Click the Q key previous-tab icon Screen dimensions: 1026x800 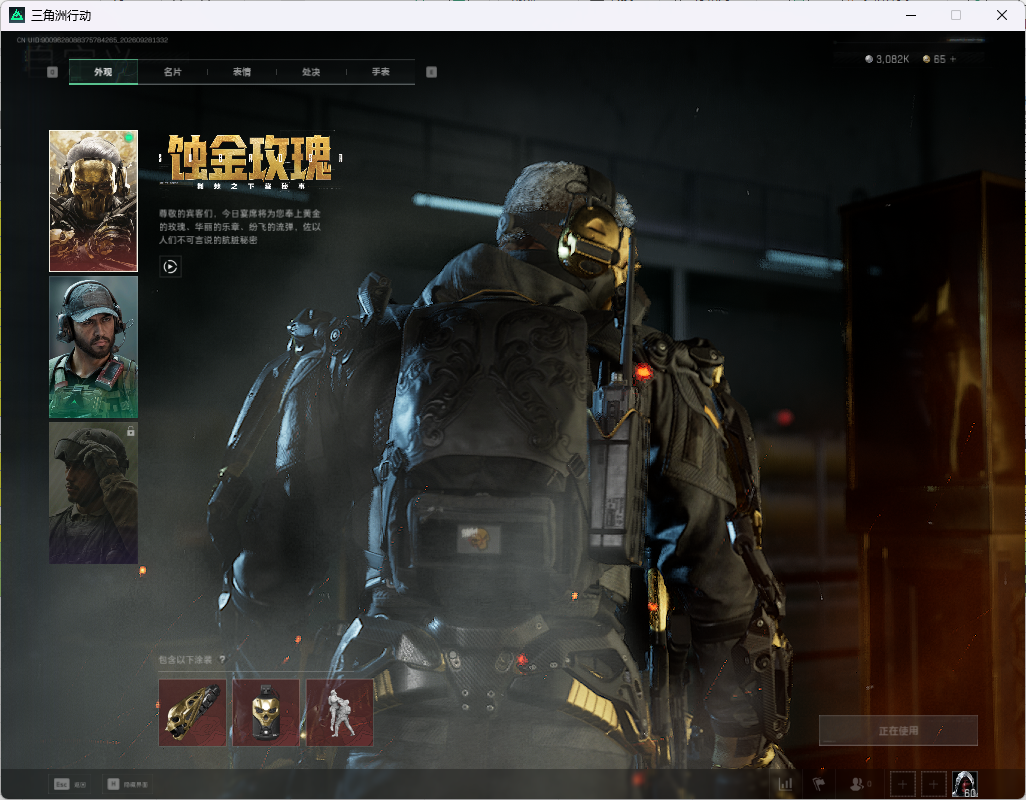coord(52,72)
